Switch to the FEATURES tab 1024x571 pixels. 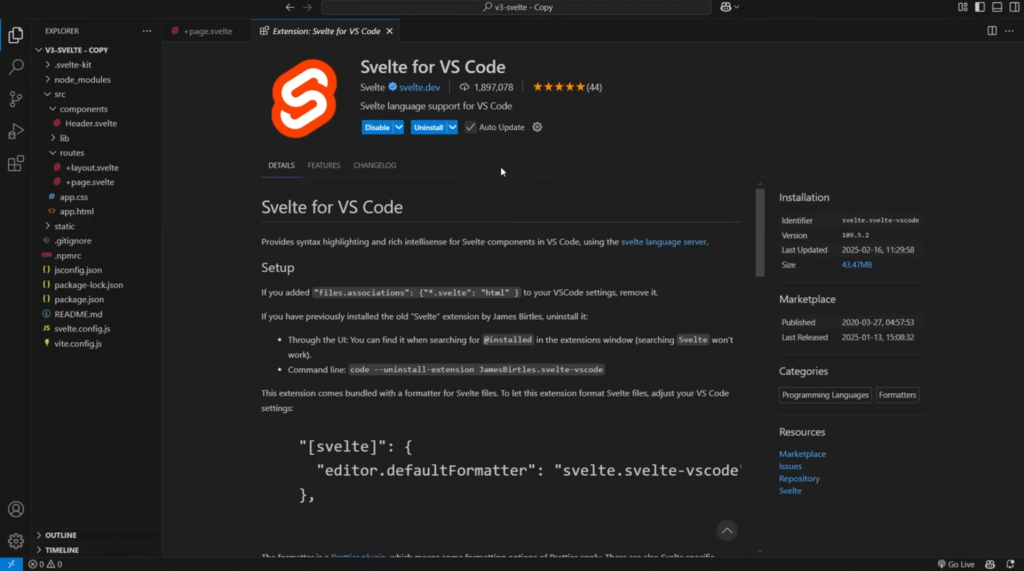324,165
